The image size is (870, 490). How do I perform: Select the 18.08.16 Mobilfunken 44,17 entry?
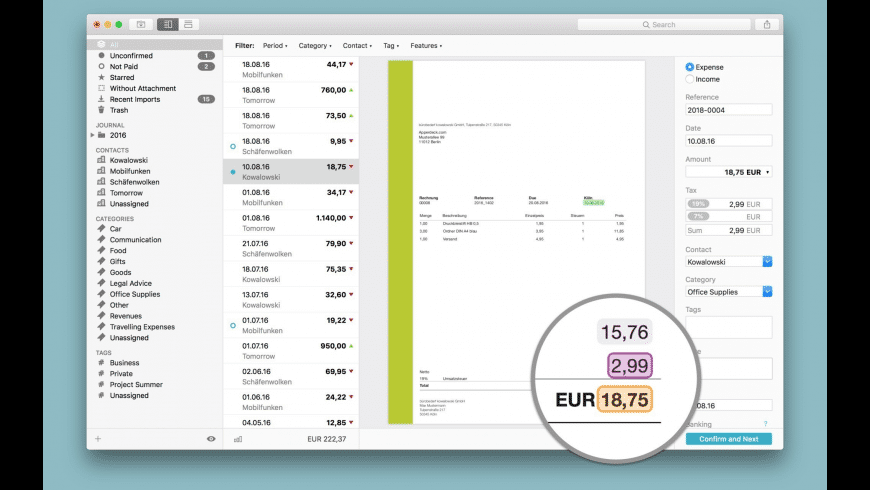291,69
